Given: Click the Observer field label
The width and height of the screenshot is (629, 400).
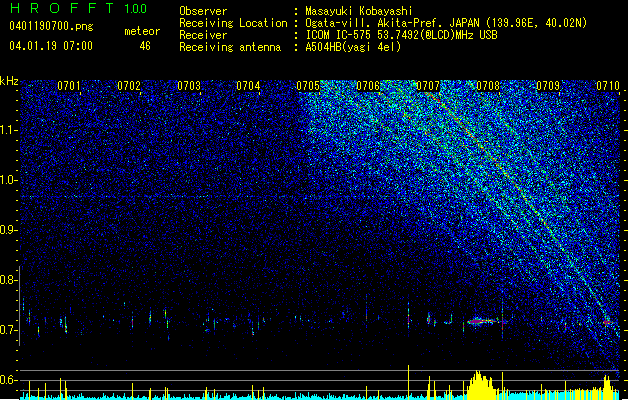Looking at the screenshot, I should (x=203, y=11).
